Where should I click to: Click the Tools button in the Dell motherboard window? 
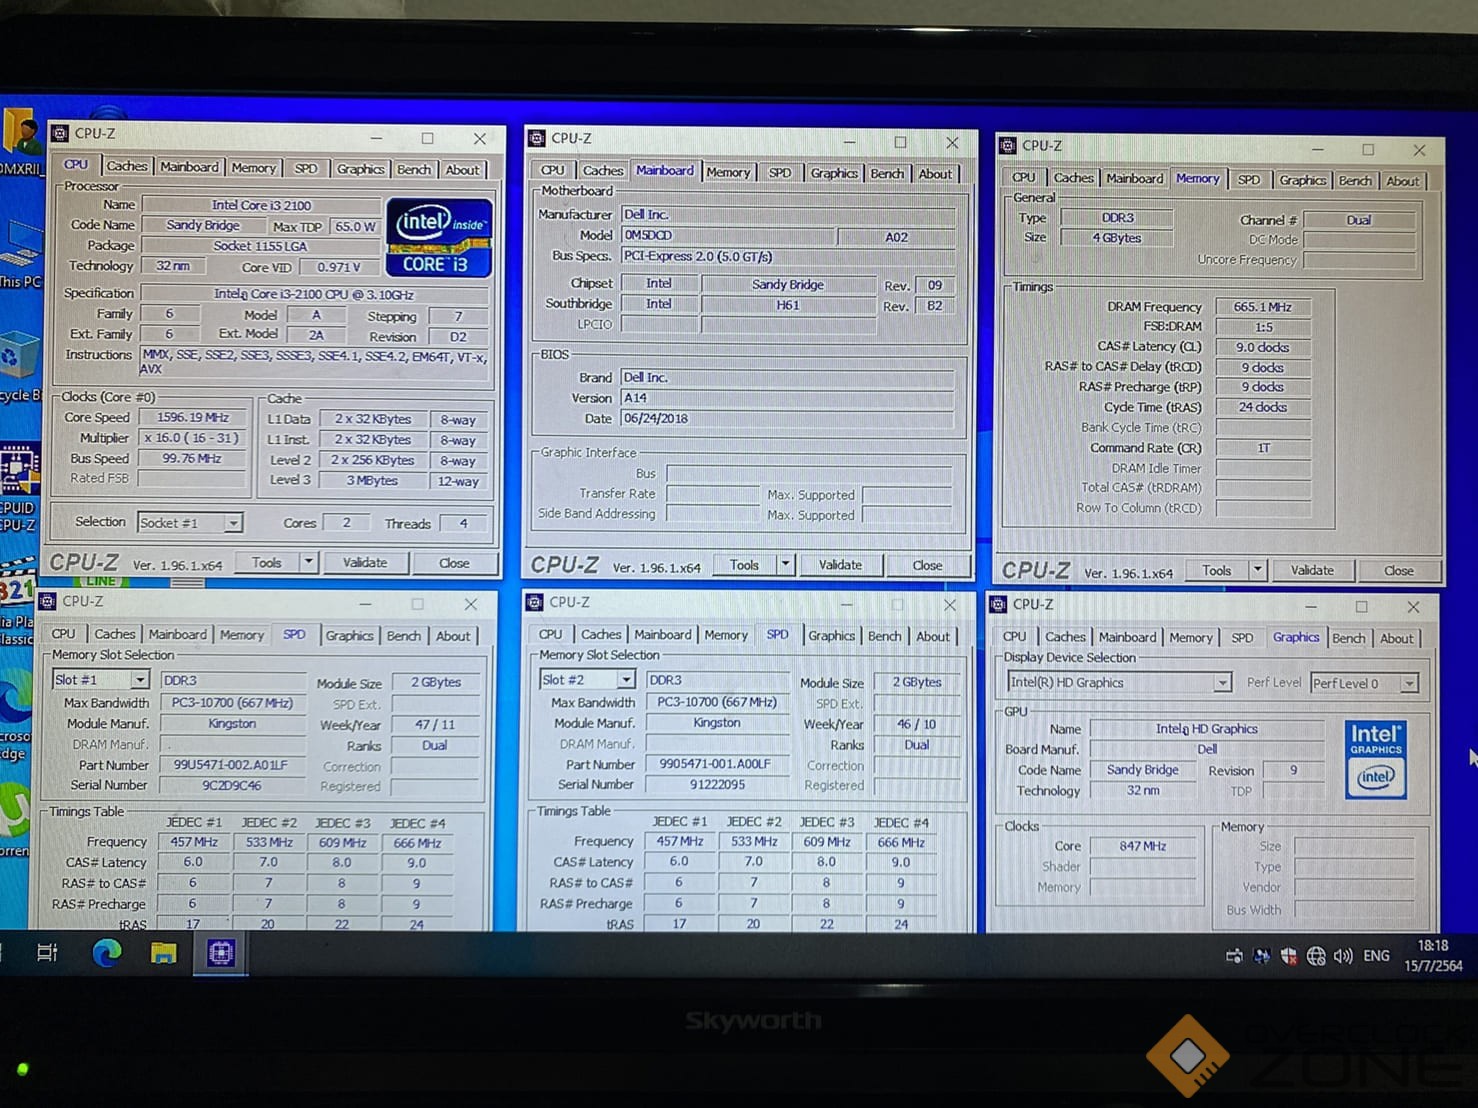[x=744, y=565]
